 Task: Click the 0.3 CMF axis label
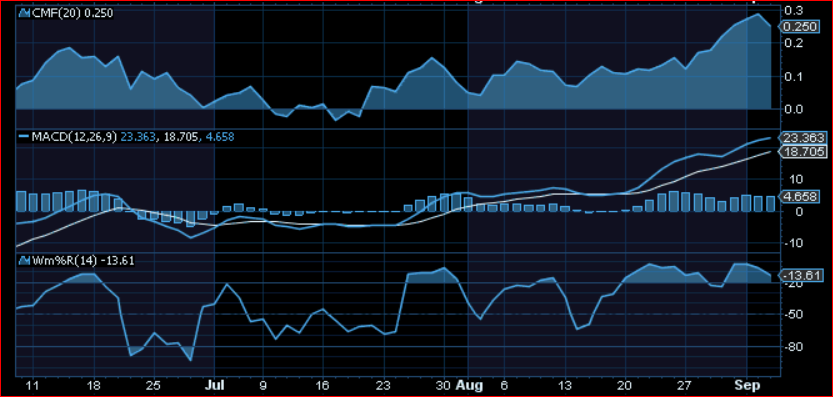(795, 10)
